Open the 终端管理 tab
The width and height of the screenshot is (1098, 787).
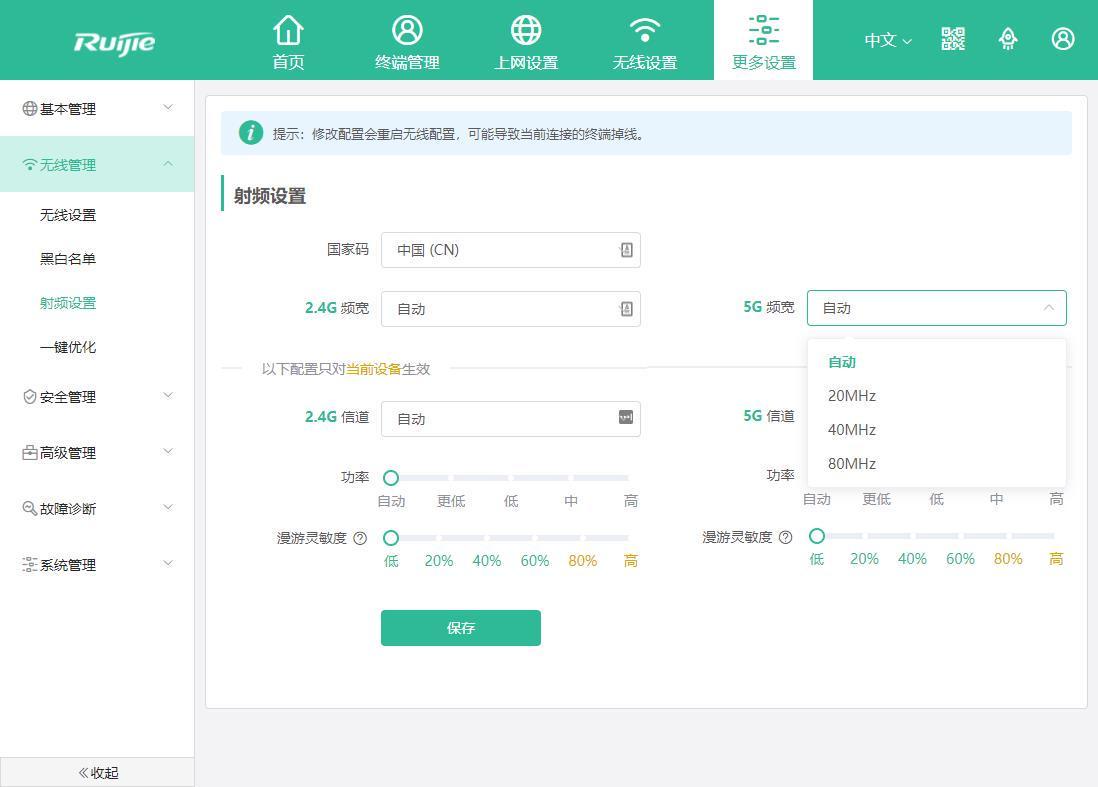click(407, 42)
